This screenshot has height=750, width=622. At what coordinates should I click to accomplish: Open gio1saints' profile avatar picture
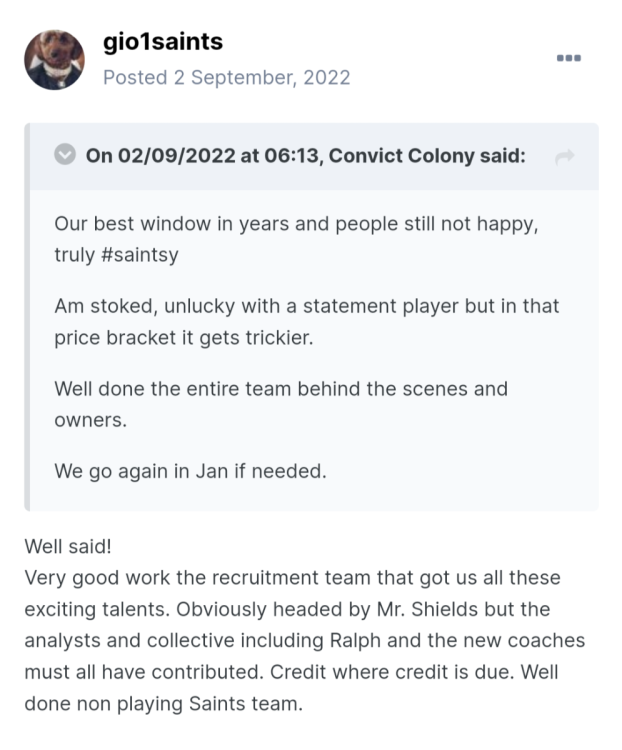54,60
